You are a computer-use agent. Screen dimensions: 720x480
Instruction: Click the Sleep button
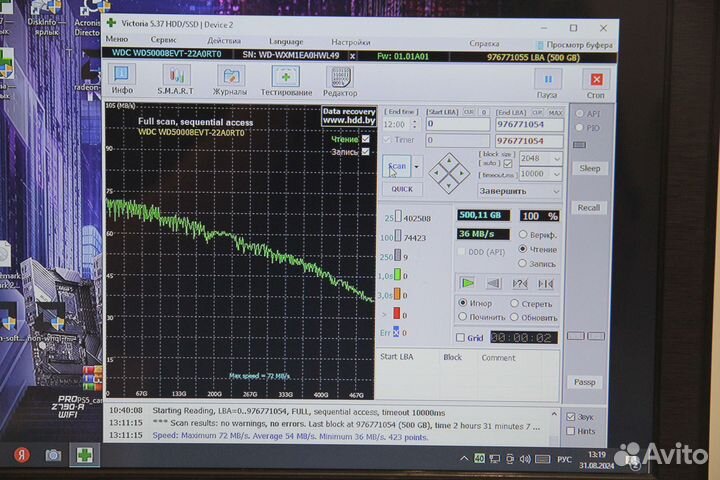(590, 168)
